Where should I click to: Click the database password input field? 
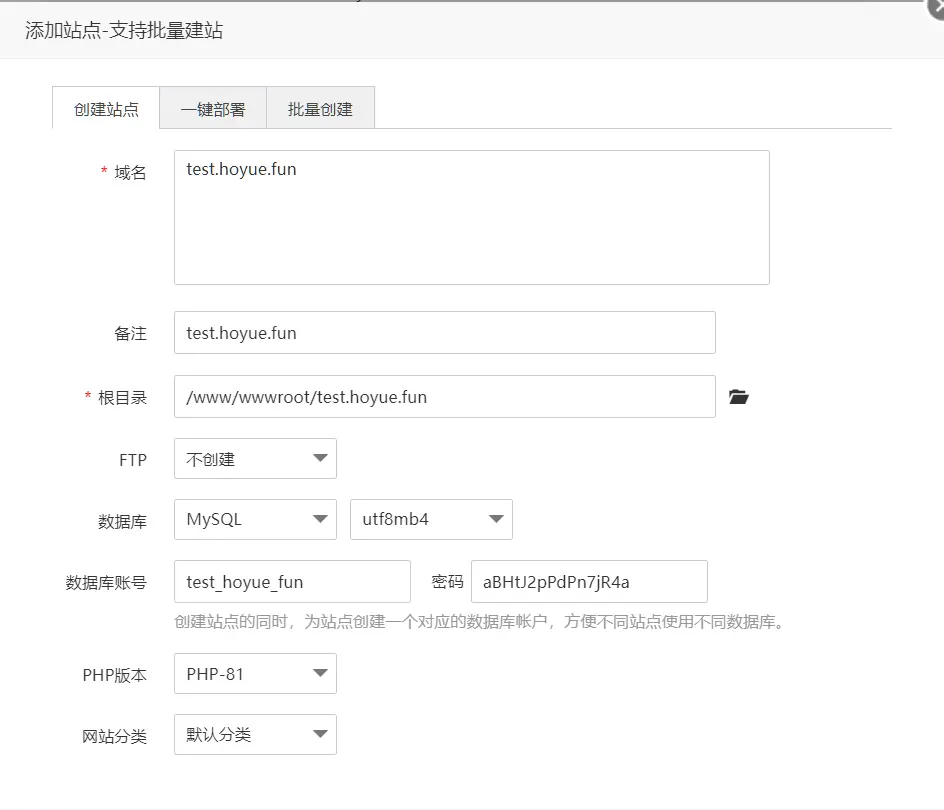589,582
